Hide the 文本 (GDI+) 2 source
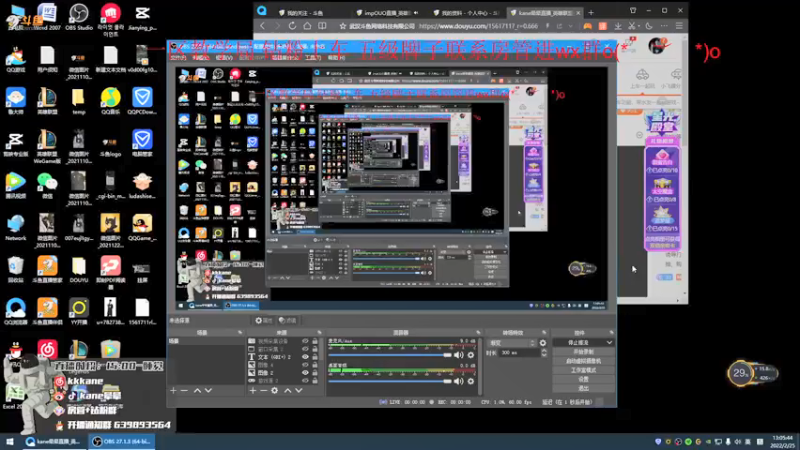The width and height of the screenshot is (800, 450). [x=305, y=357]
